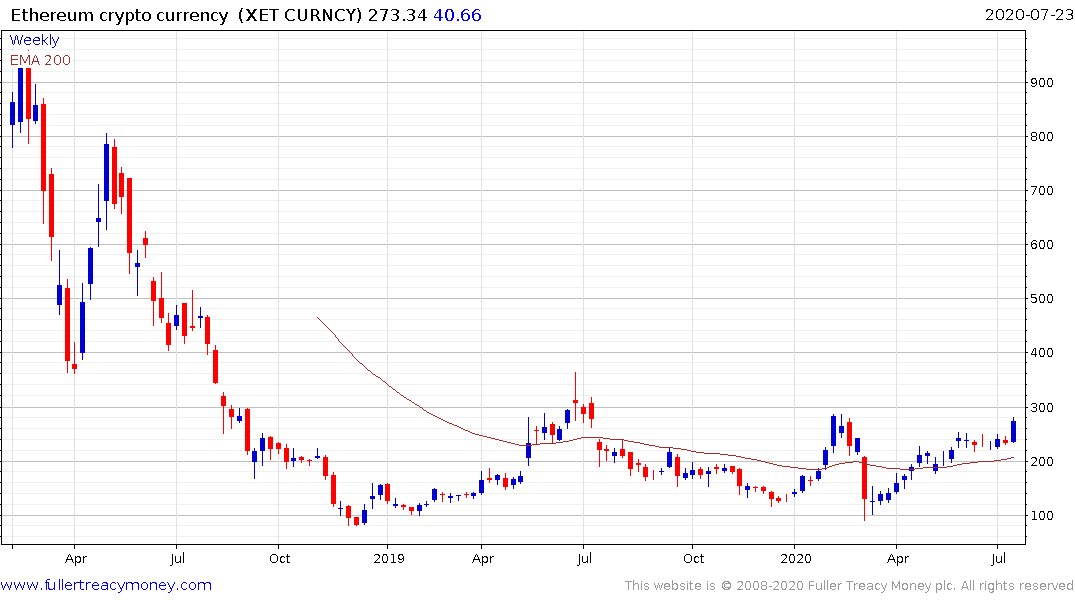This screenshot has height=600, width=1075.
Task: Click the 100 price axis label
Action: pyautogui.click(x=1042, y=516)
